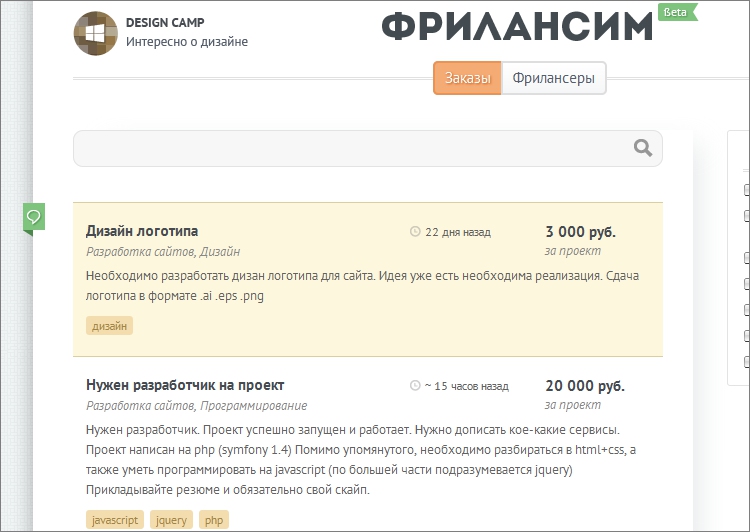Filter by the php tag
The width and height of the screenshot is (750, 532).
tap(214, 520)
